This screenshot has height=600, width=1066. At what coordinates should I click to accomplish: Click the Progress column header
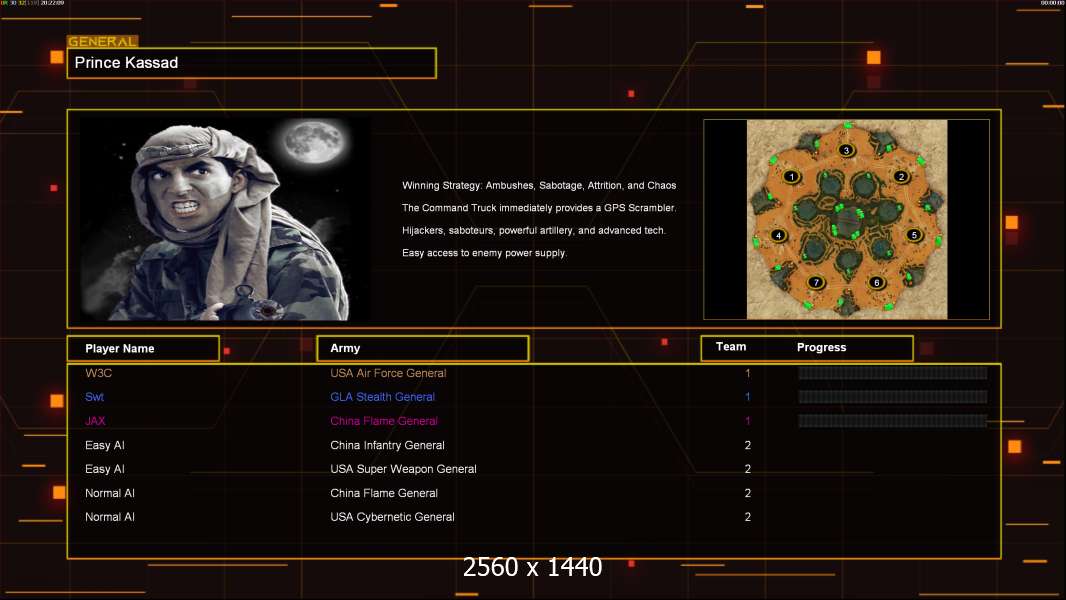pos(821,347)
